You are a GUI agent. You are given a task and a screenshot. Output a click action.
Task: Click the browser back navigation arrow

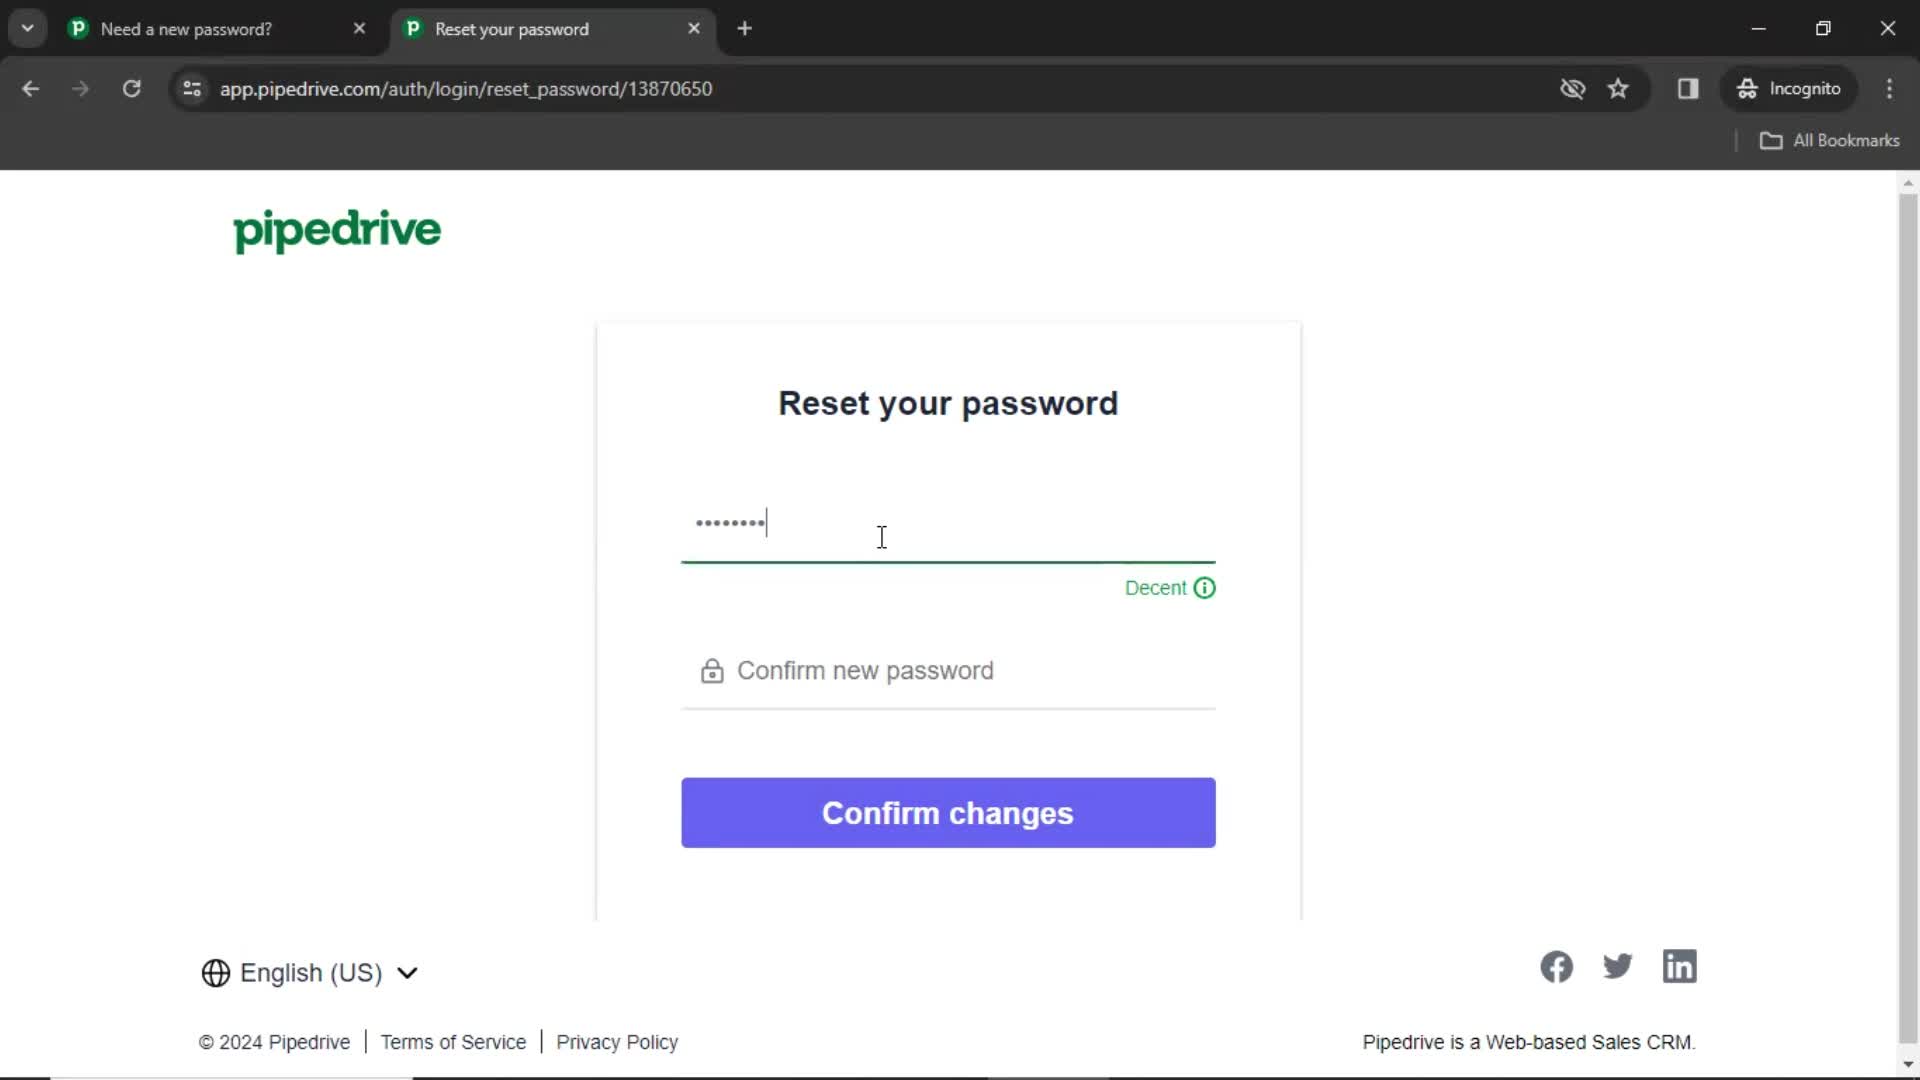tap(30, 88)
